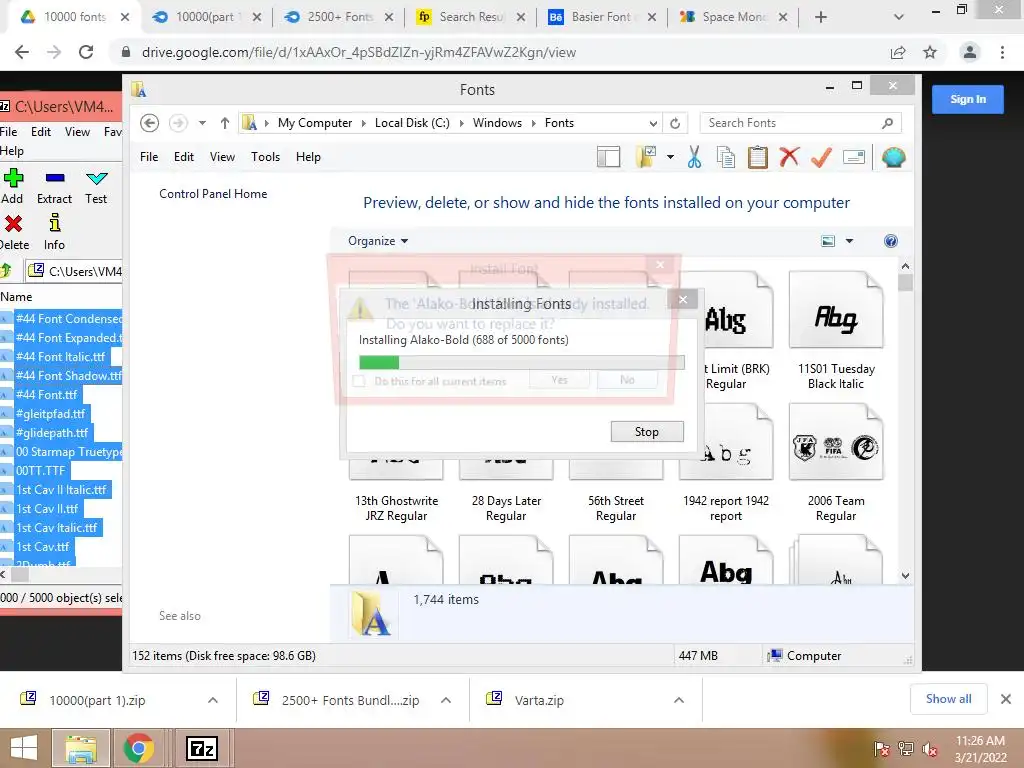Click the Copy icon in Fonts toolbar
The image size is (1024, 768).
[x=726, y=157]
